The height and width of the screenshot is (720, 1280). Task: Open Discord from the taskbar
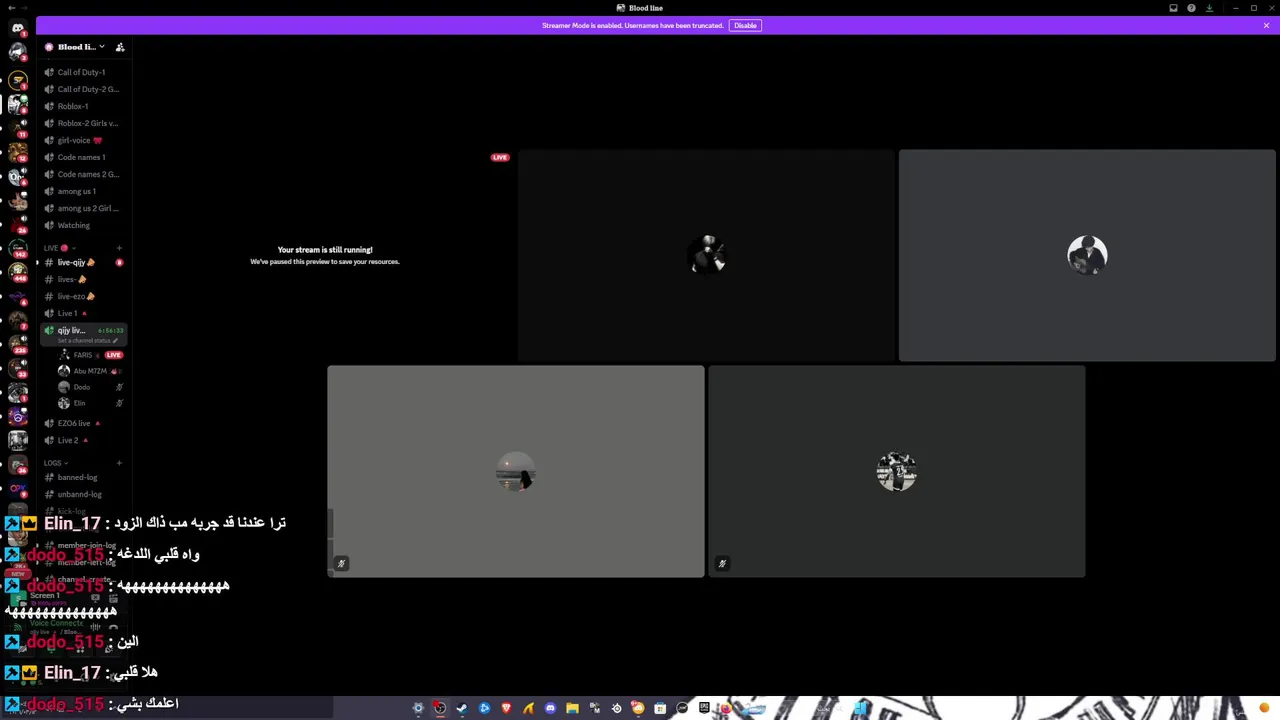point(550,708)
